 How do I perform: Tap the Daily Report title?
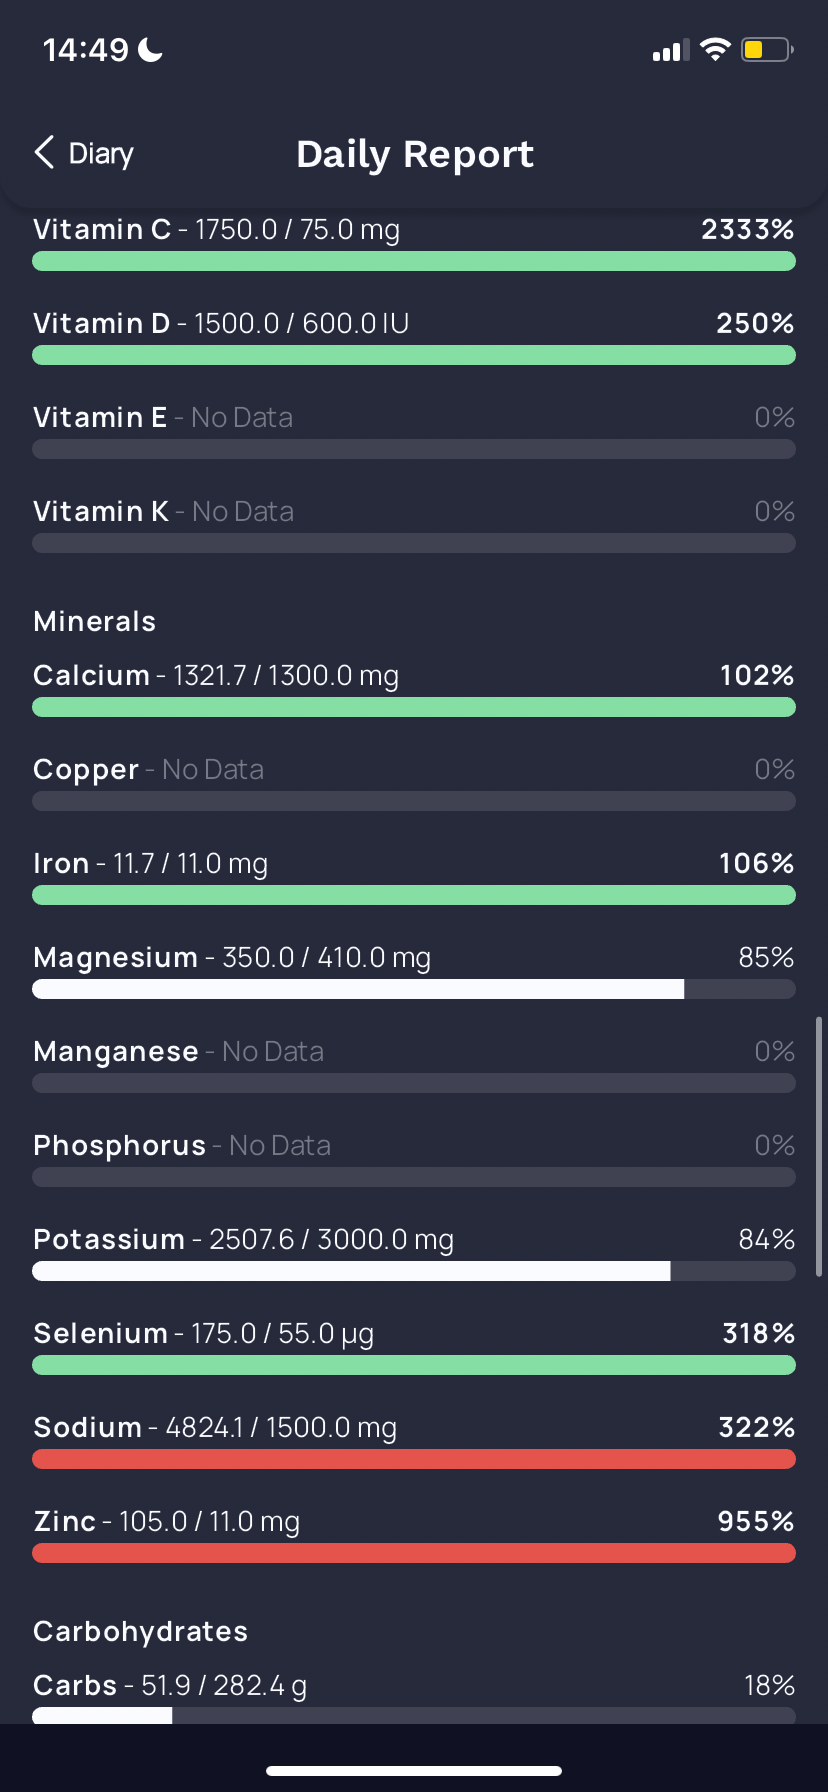(x=415, y=154)
